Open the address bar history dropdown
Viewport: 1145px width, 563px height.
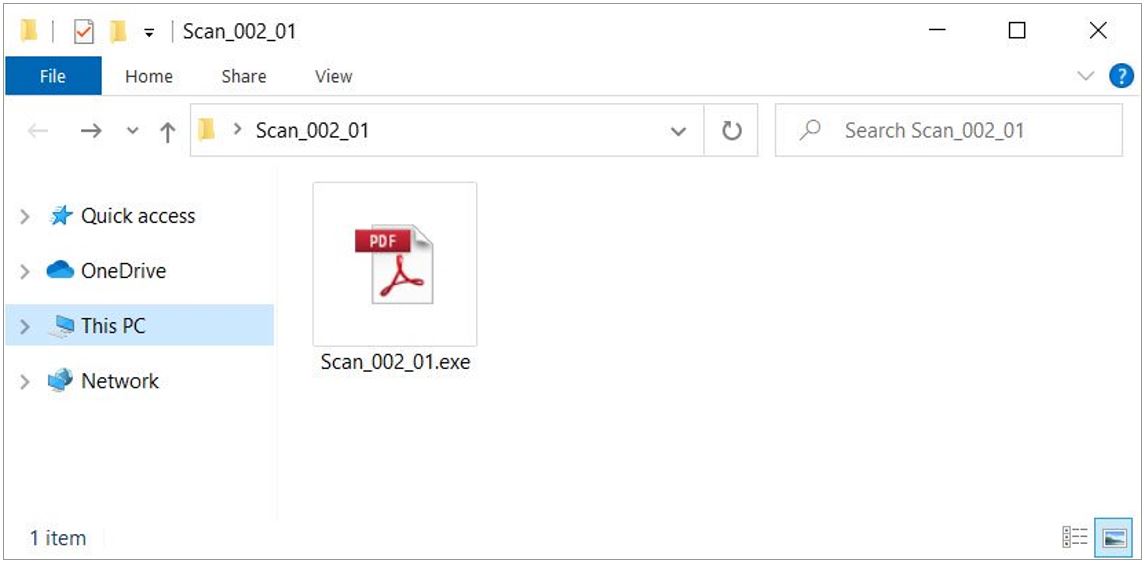(678, 131)
